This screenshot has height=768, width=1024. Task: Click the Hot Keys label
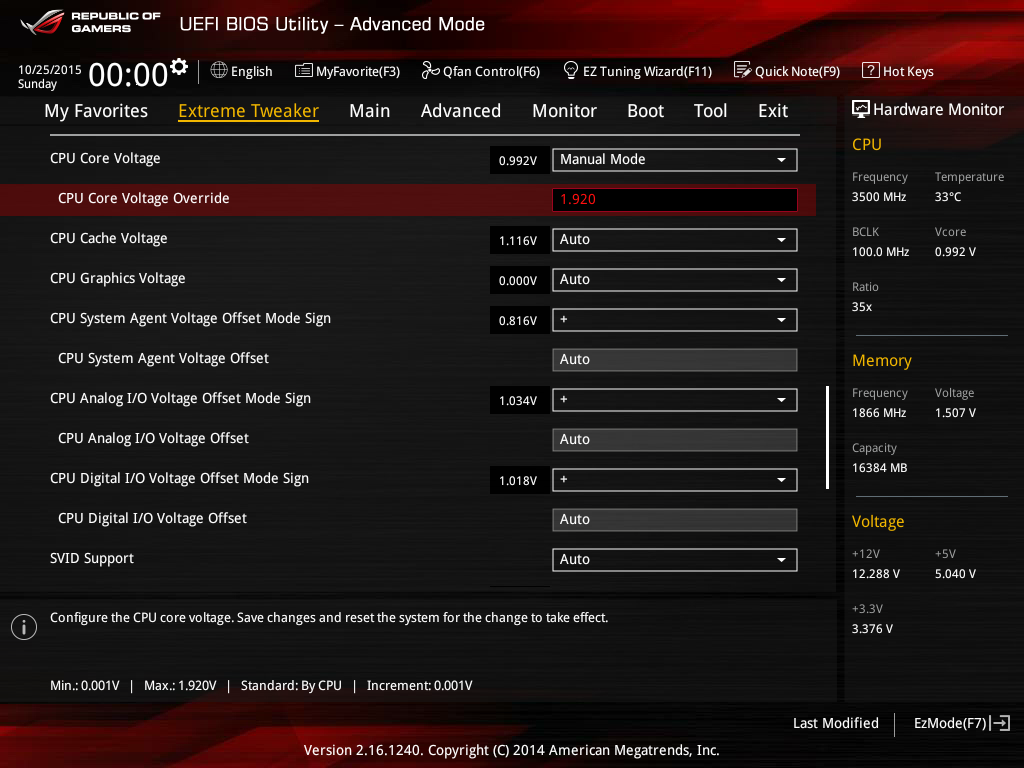tap(908, 71)
